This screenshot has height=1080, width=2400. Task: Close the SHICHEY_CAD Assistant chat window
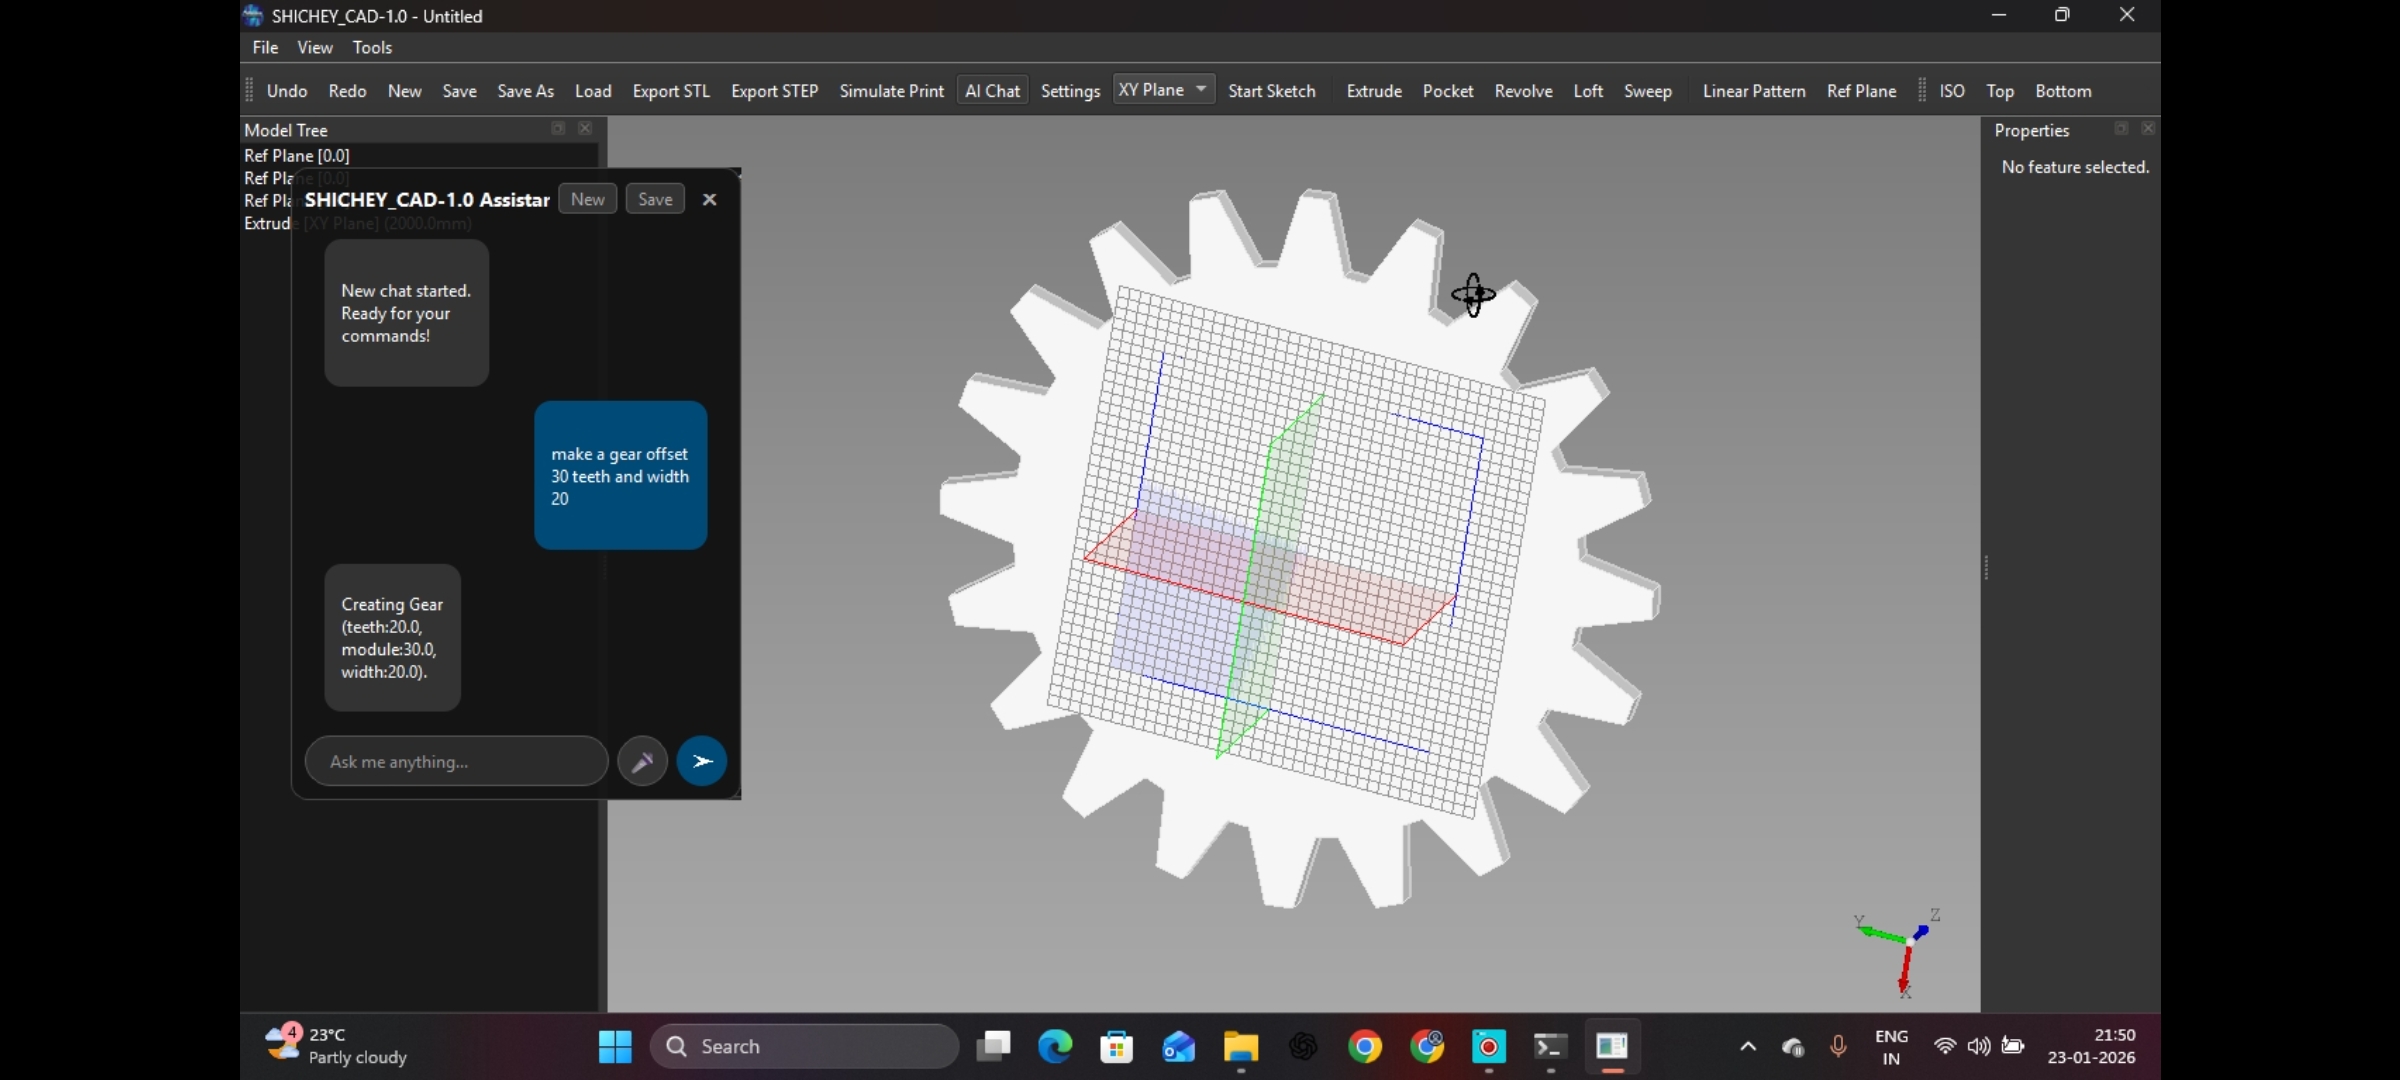point(709,199)
